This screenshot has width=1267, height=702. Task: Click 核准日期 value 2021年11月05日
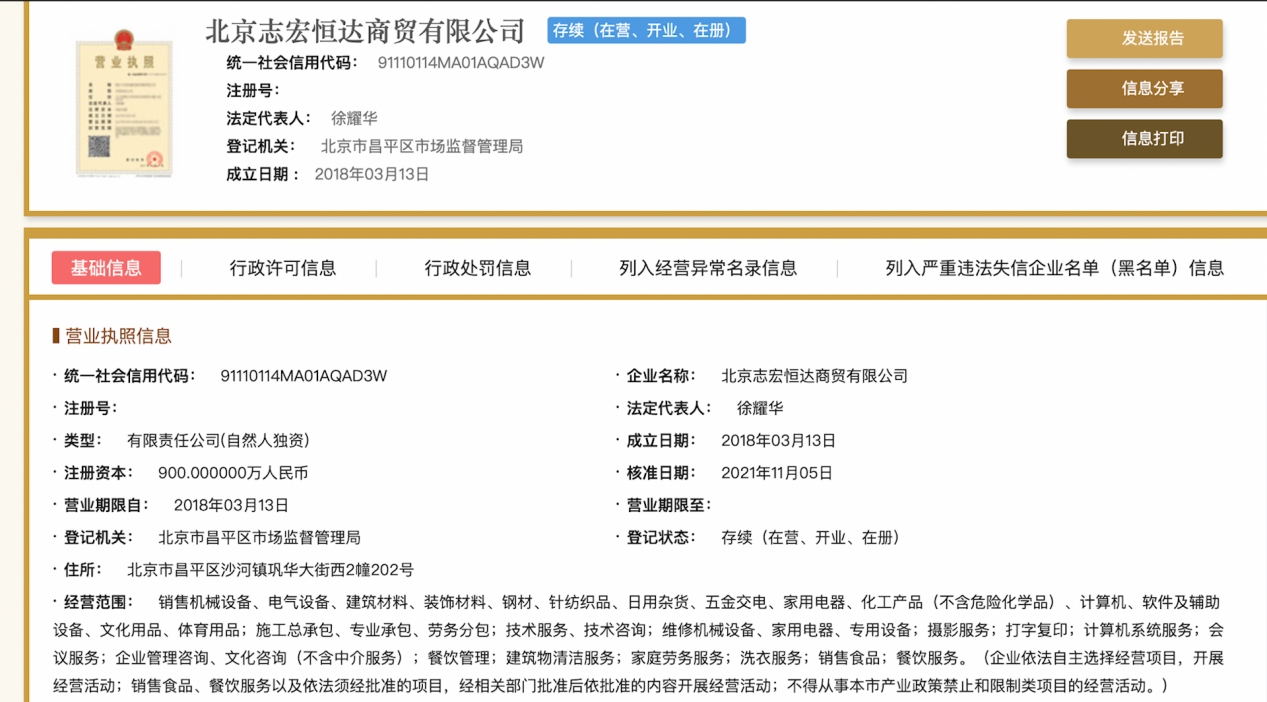pos(777,473)
